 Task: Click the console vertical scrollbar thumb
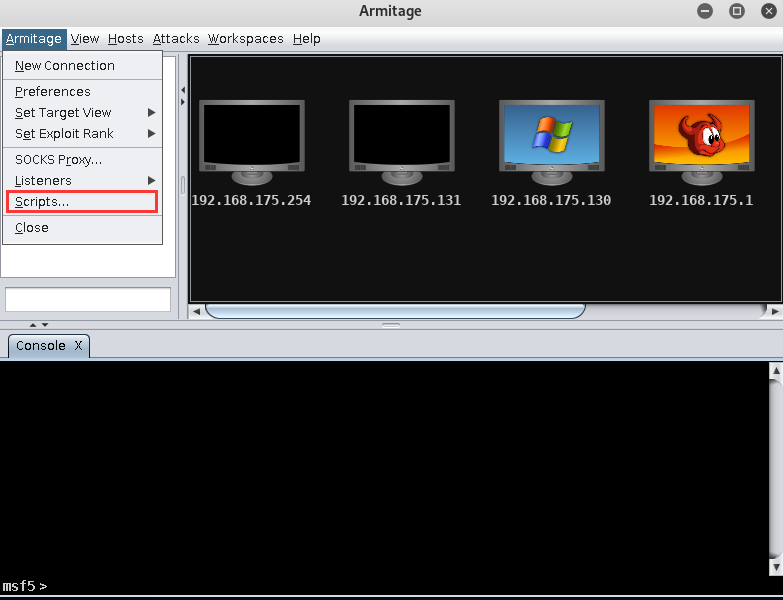(776, 468)
